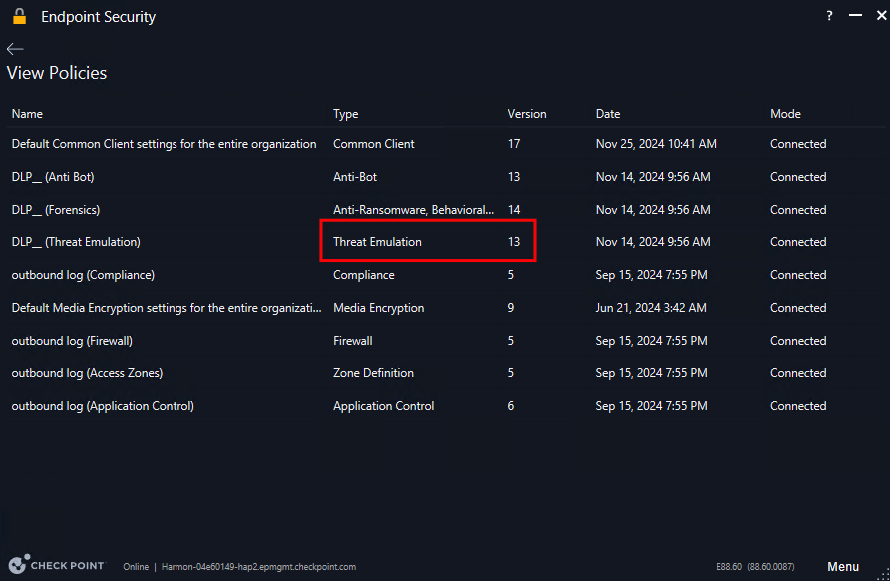
Task: Sort by the Version column header
Action: click(x=527, y=114)
